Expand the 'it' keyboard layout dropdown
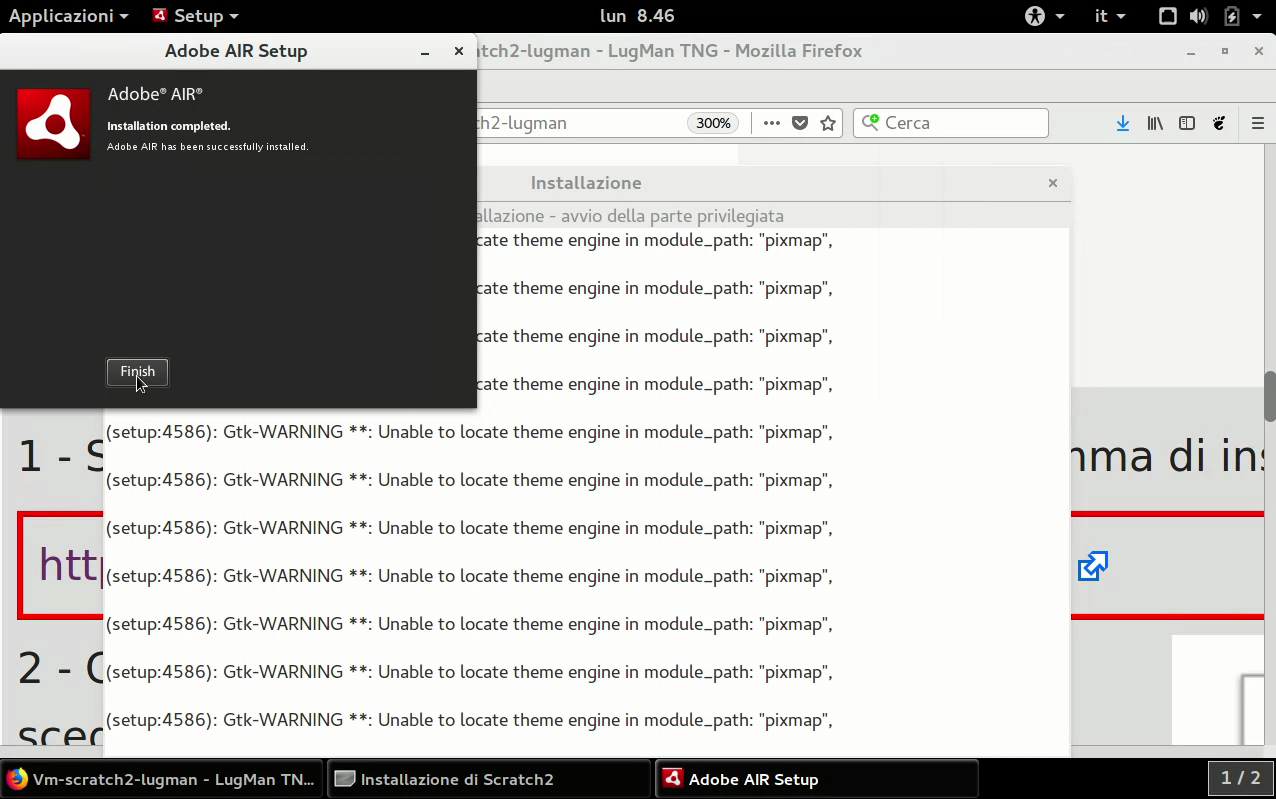 pos(1110,16)
